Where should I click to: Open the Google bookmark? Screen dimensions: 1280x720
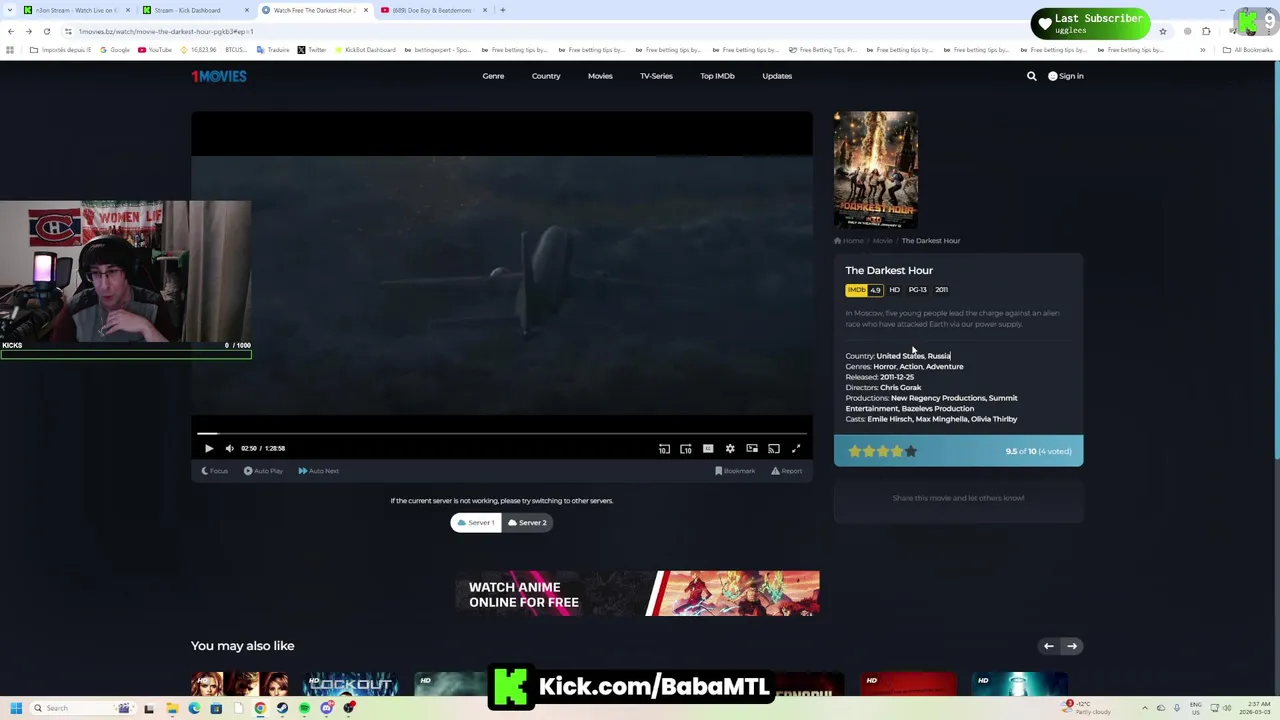(115, 50)
